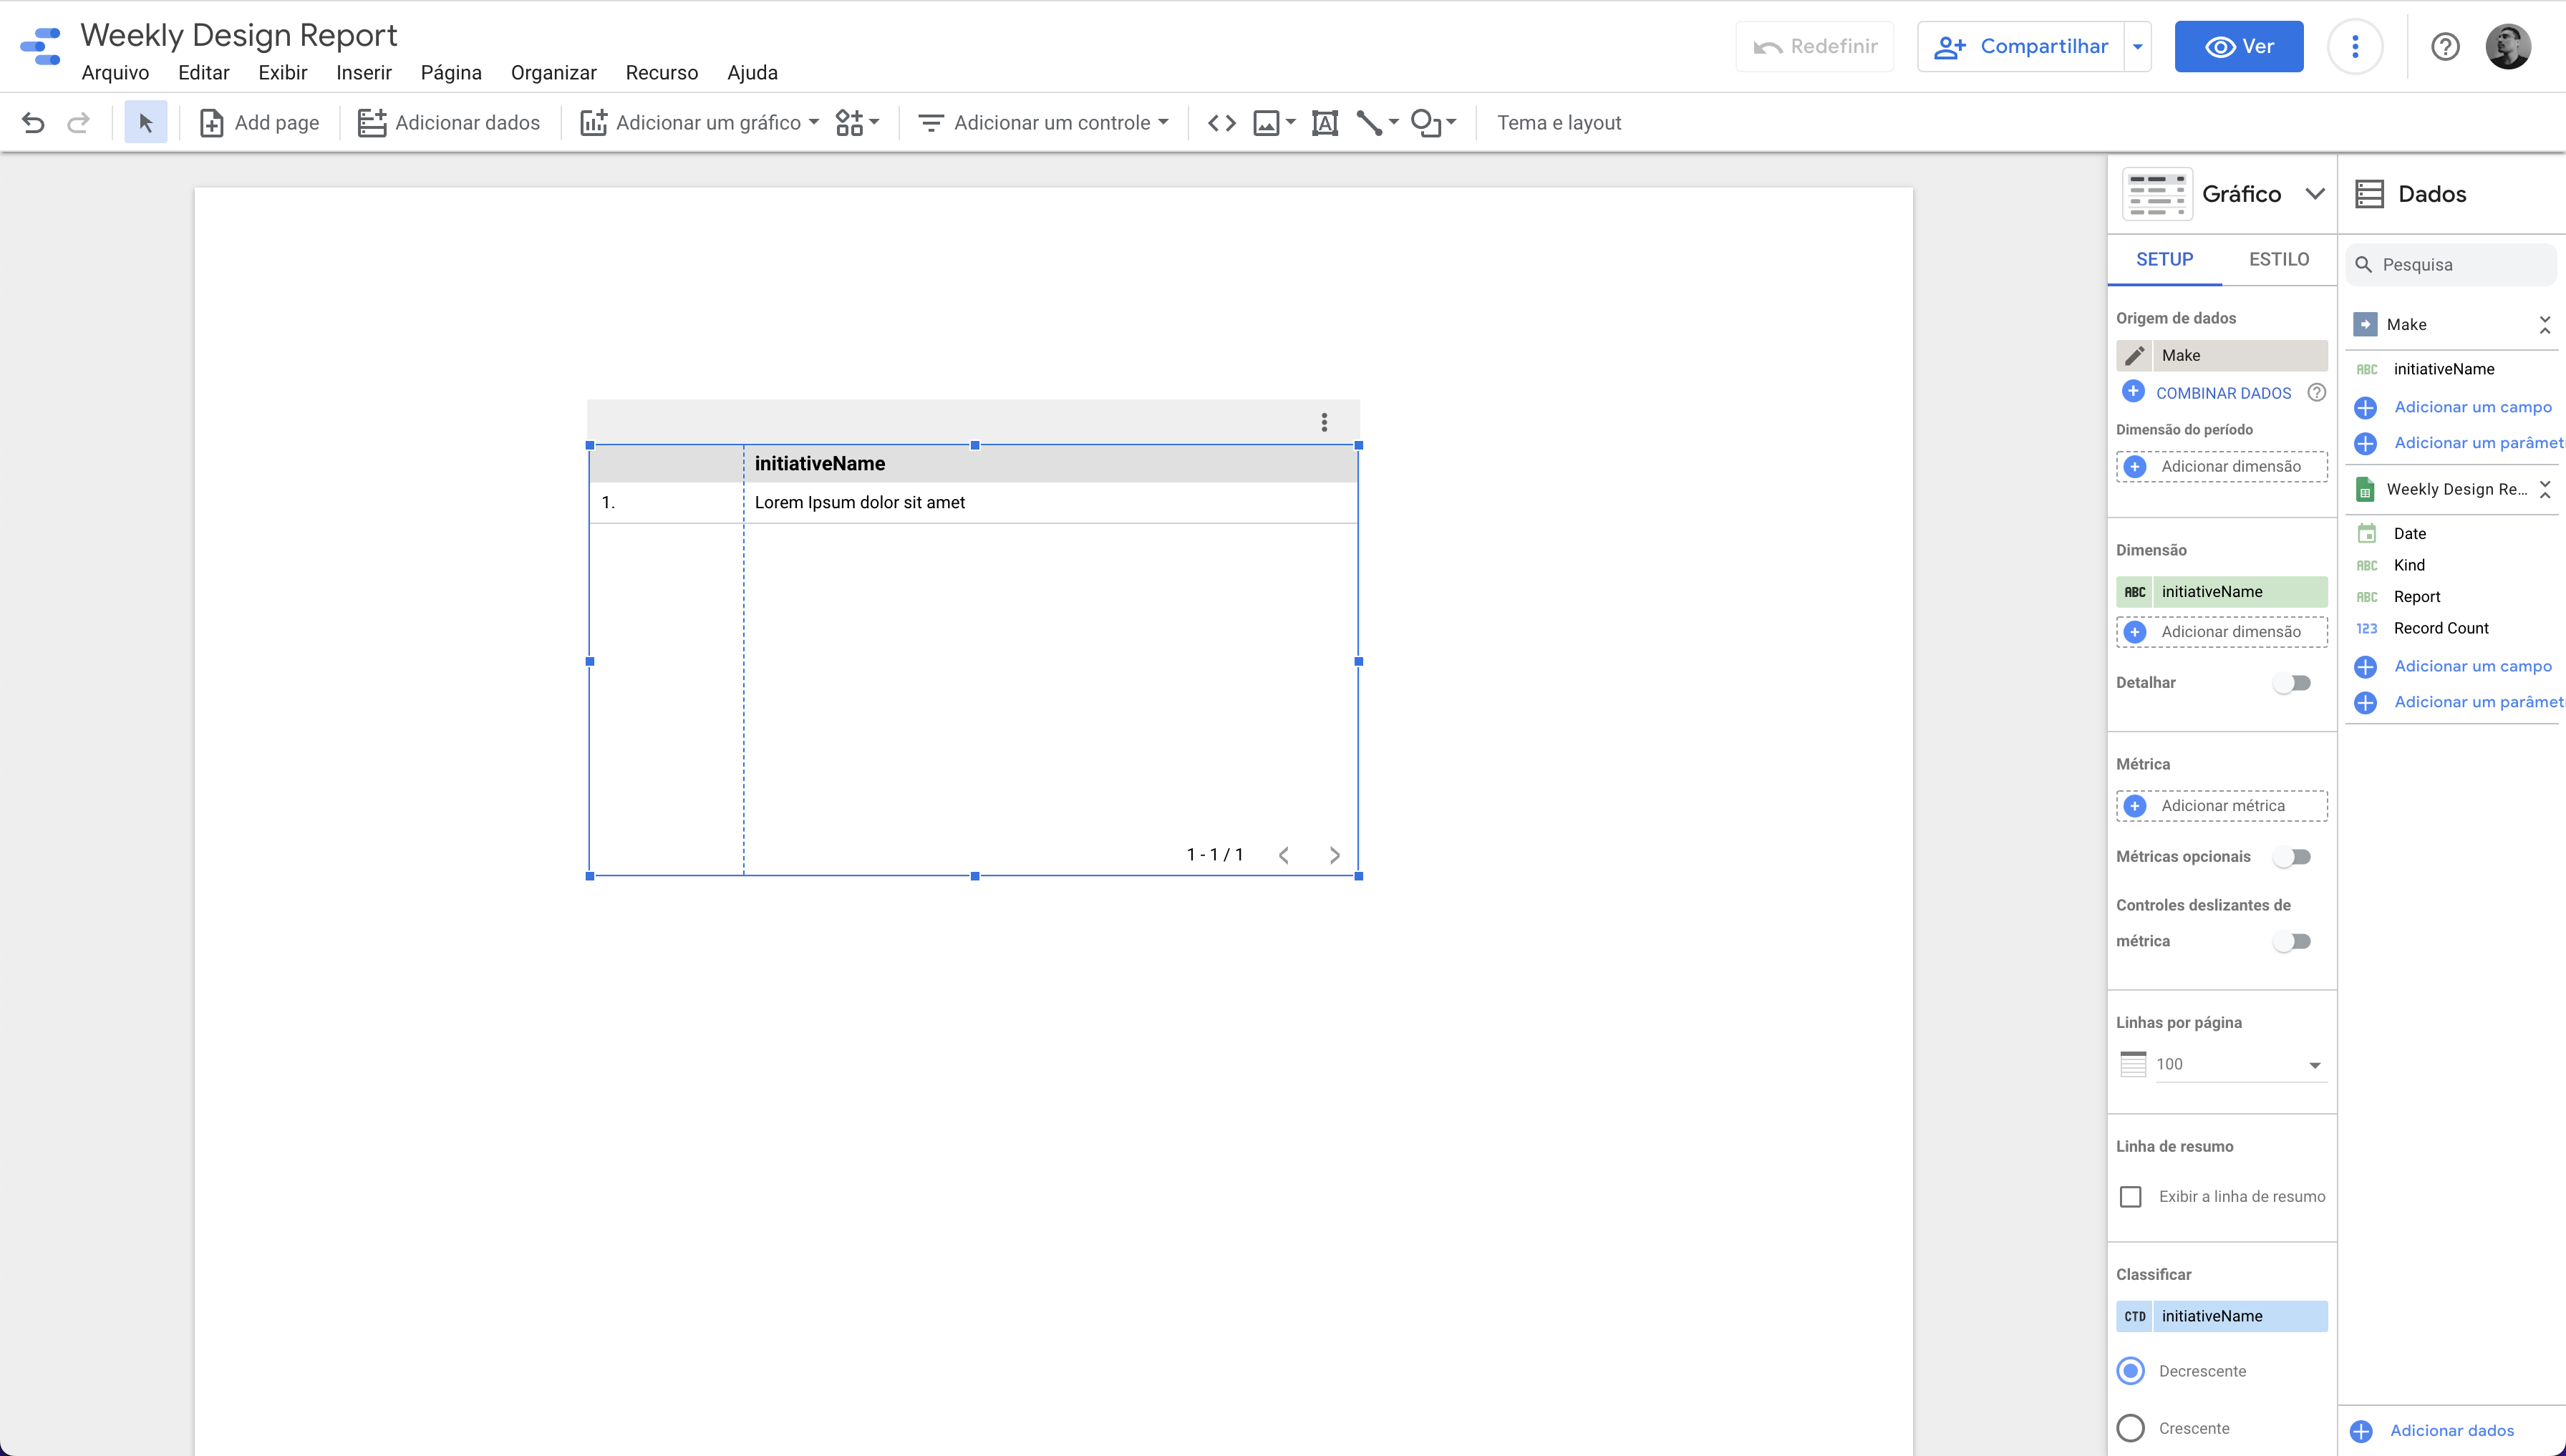Select the text box tool

(x=1324, y=123)
